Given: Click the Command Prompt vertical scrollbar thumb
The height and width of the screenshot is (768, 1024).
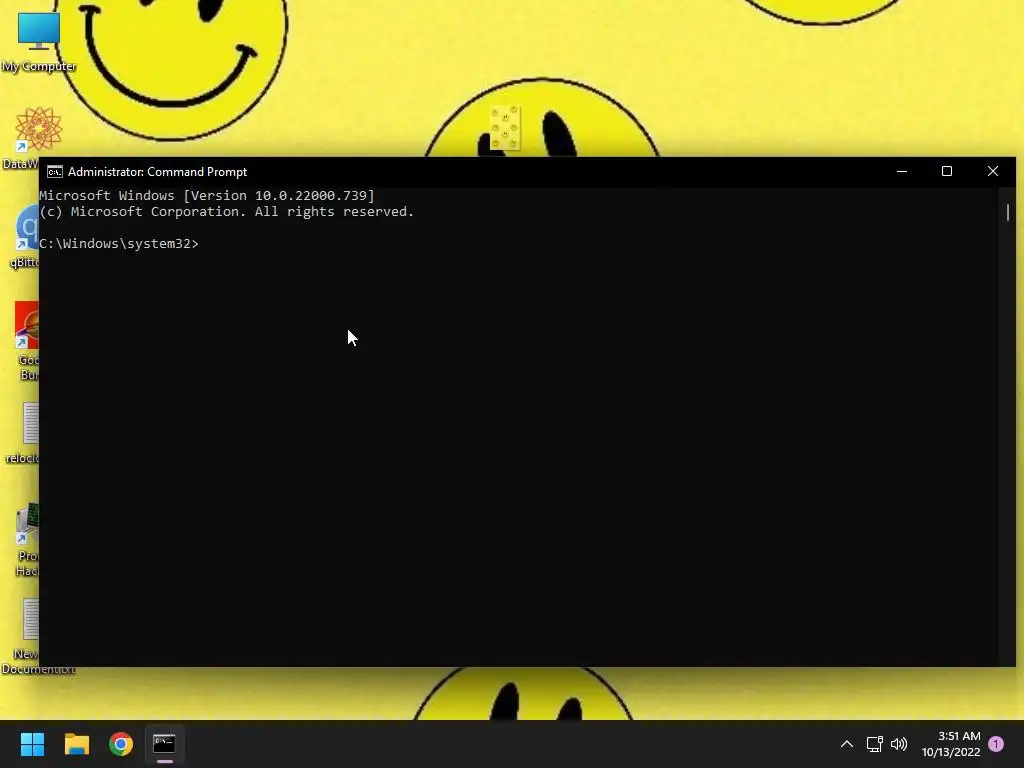Looking at the screenshot, I should point(1008,212).
